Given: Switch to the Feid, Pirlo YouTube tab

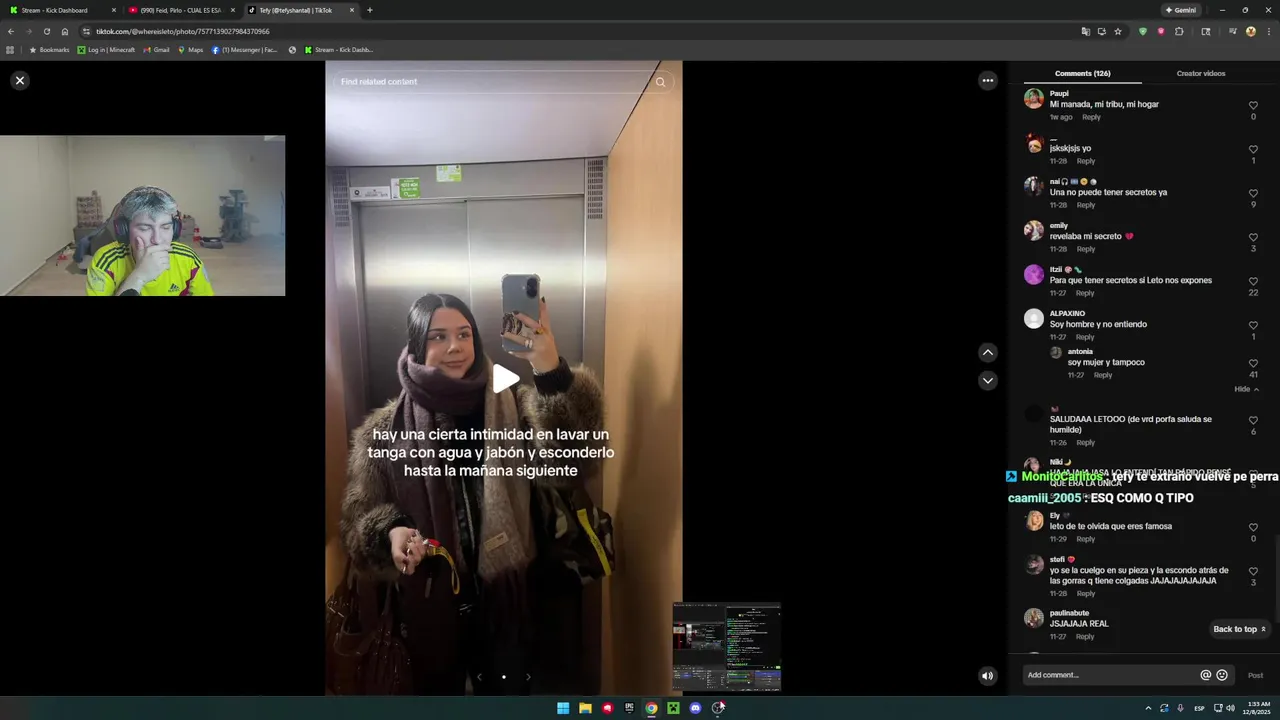Looking at the screenshot, I should [x=180, y=10].
